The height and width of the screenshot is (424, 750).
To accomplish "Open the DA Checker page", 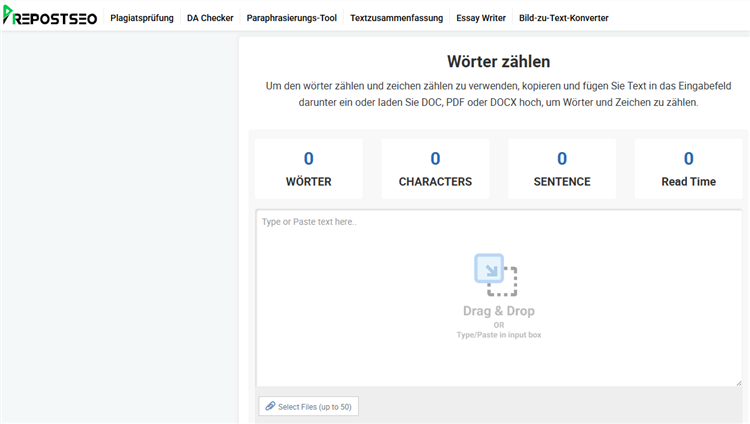I will pos(210,18).
